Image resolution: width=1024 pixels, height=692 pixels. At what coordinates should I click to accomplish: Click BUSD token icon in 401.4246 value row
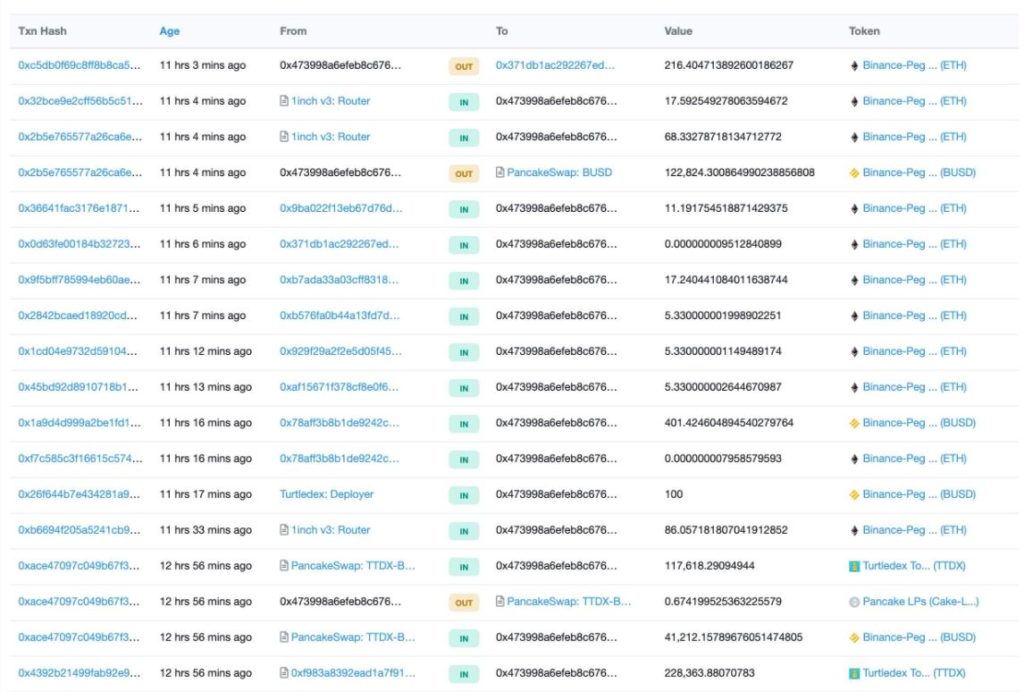click(x=854, y=423)
